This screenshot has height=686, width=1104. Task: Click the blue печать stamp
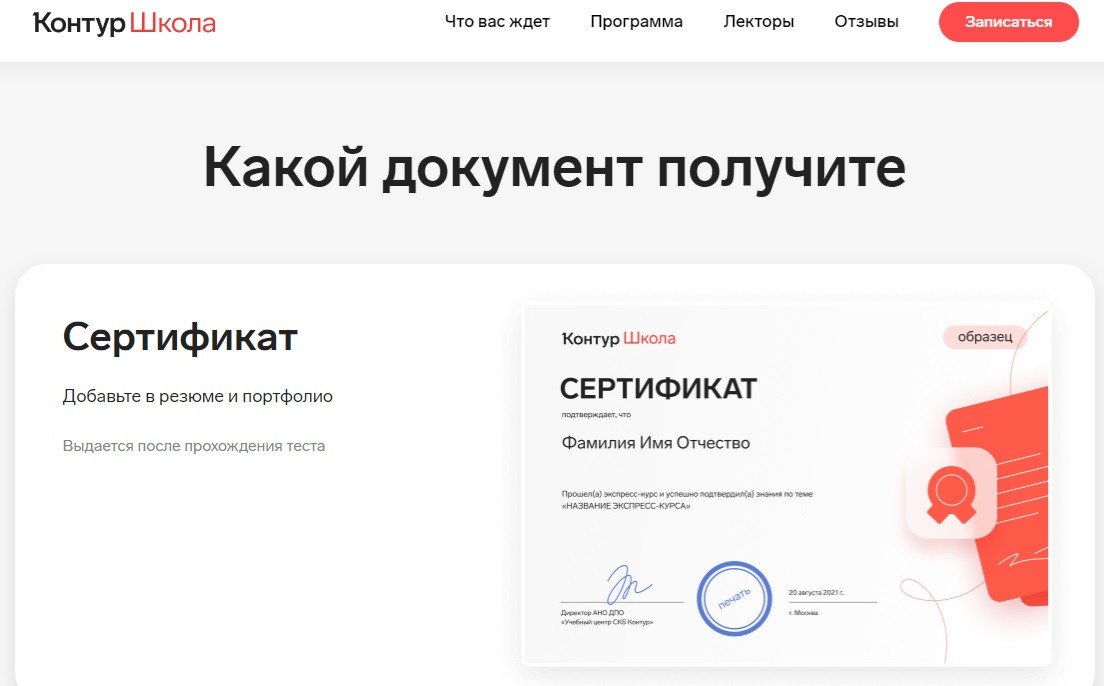(734, 599)
